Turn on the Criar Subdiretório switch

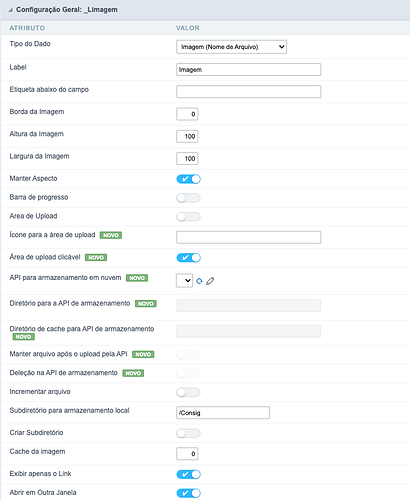coord(189,433)
